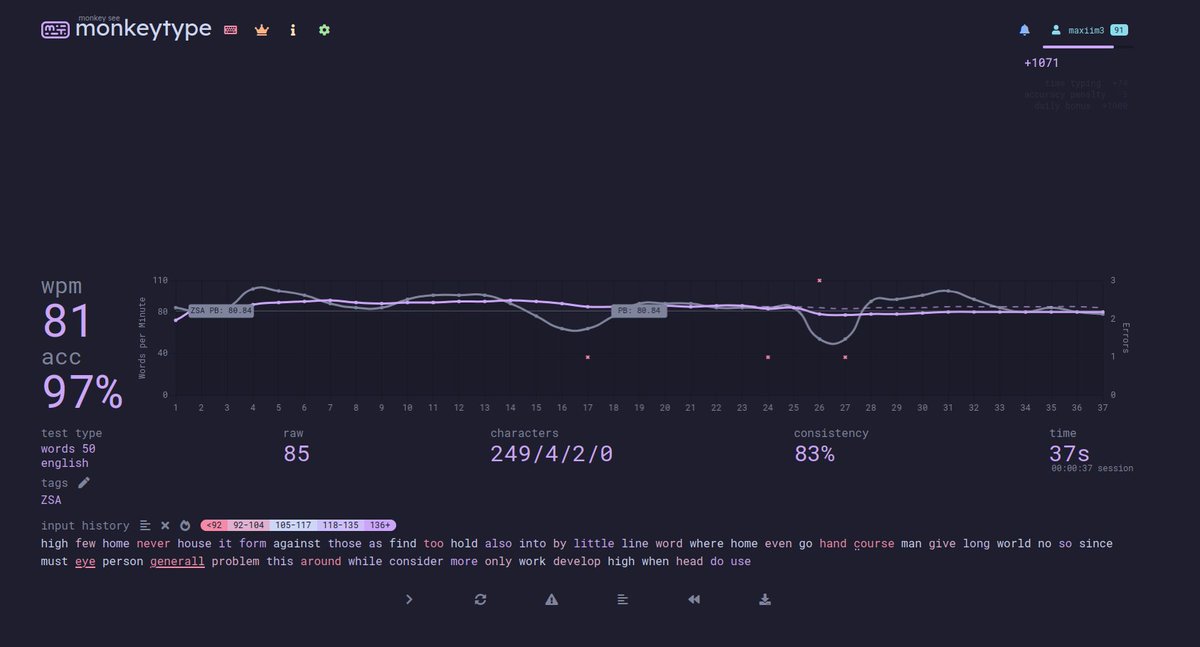Start a typing test via keyboard icon
The width and height of the screenshot is (1200, 647).
coord(231,30)
